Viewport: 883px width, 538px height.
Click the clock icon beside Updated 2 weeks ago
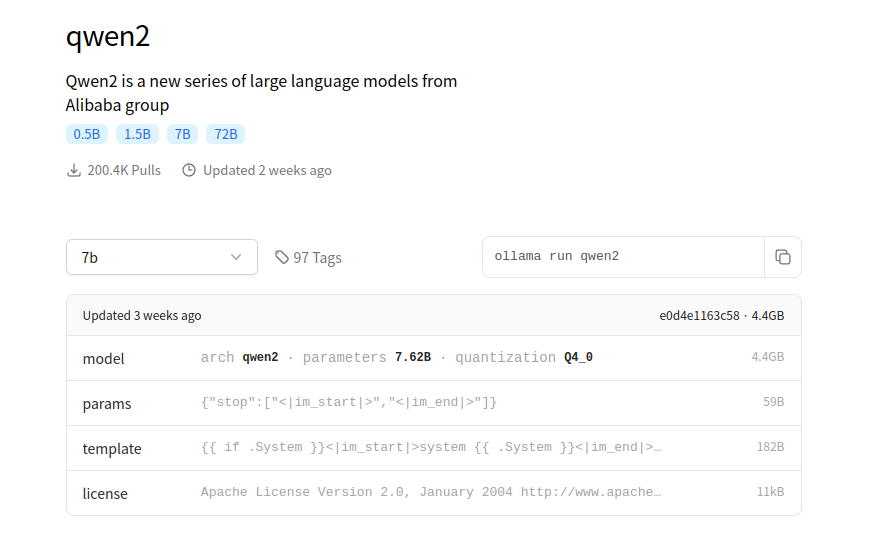pos(189,170)
